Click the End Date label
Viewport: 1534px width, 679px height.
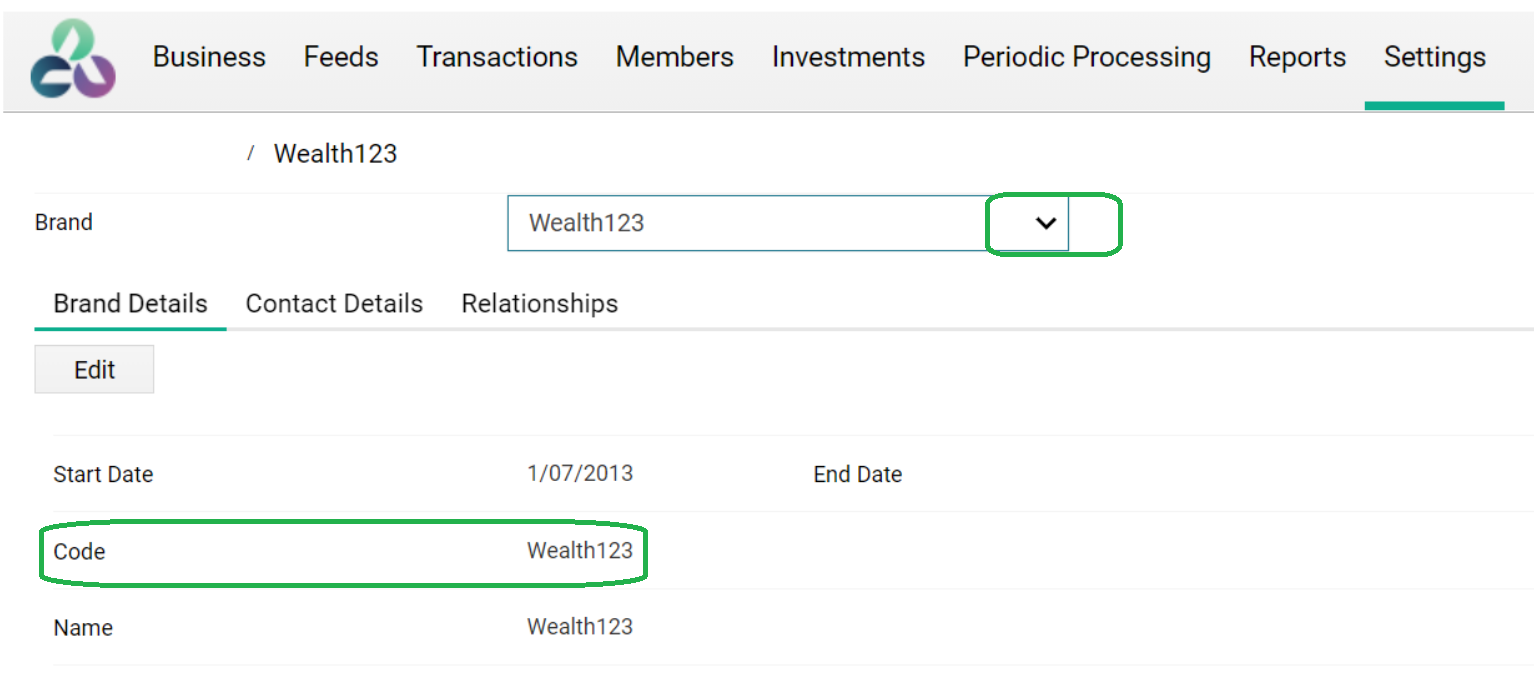857,475
